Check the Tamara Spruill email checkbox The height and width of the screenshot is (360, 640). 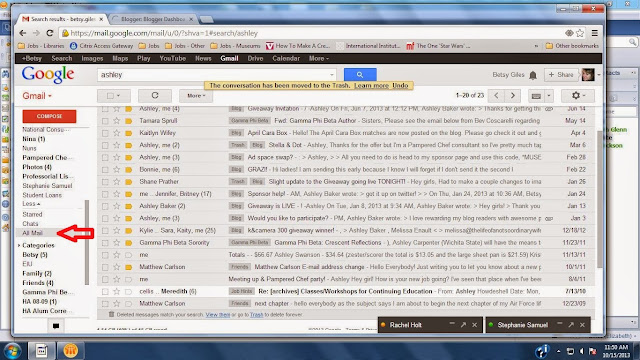pos(105,121)
